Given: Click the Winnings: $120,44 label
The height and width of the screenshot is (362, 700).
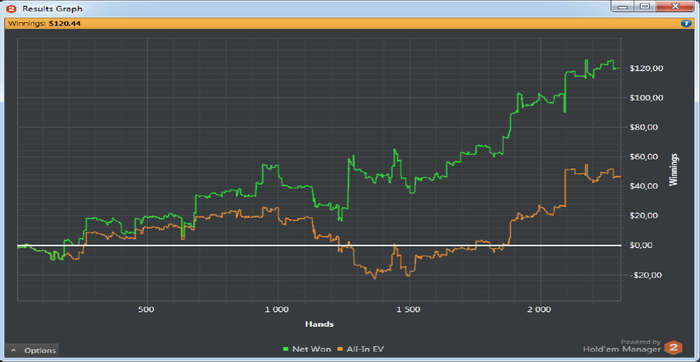Looking at the screenshot, I should [x=45, y=23].
